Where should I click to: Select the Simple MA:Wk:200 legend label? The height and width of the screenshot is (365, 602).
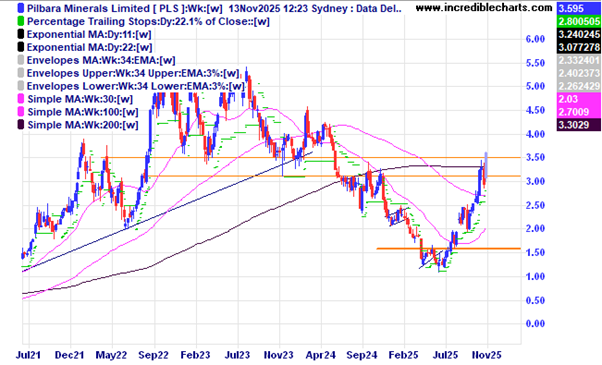pyautogui.click(x=83, y=125)
